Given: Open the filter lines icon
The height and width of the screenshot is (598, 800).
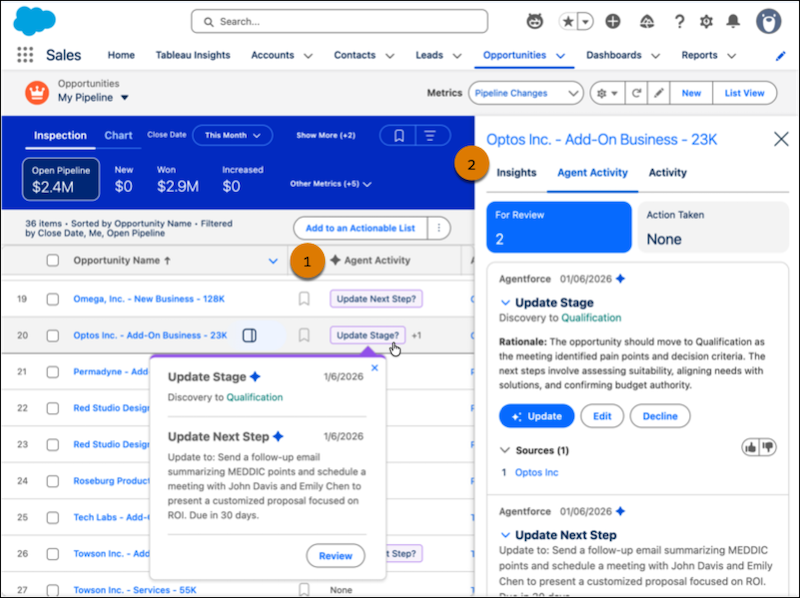Looking at the screenshot, I should (430, 136).
